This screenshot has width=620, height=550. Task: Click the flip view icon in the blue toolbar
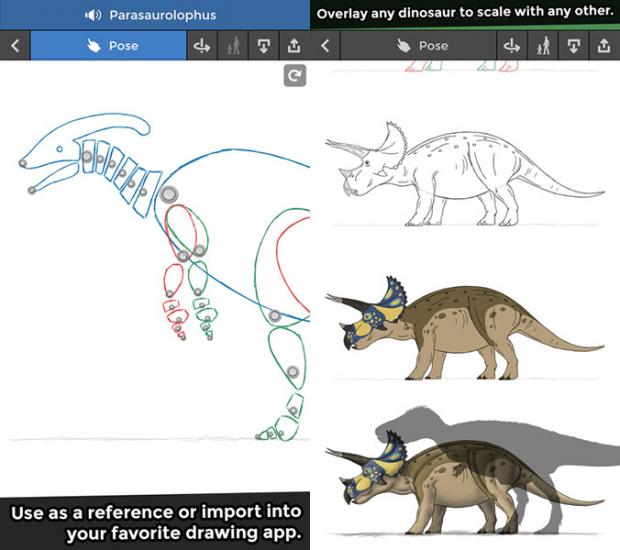[203, 46]
